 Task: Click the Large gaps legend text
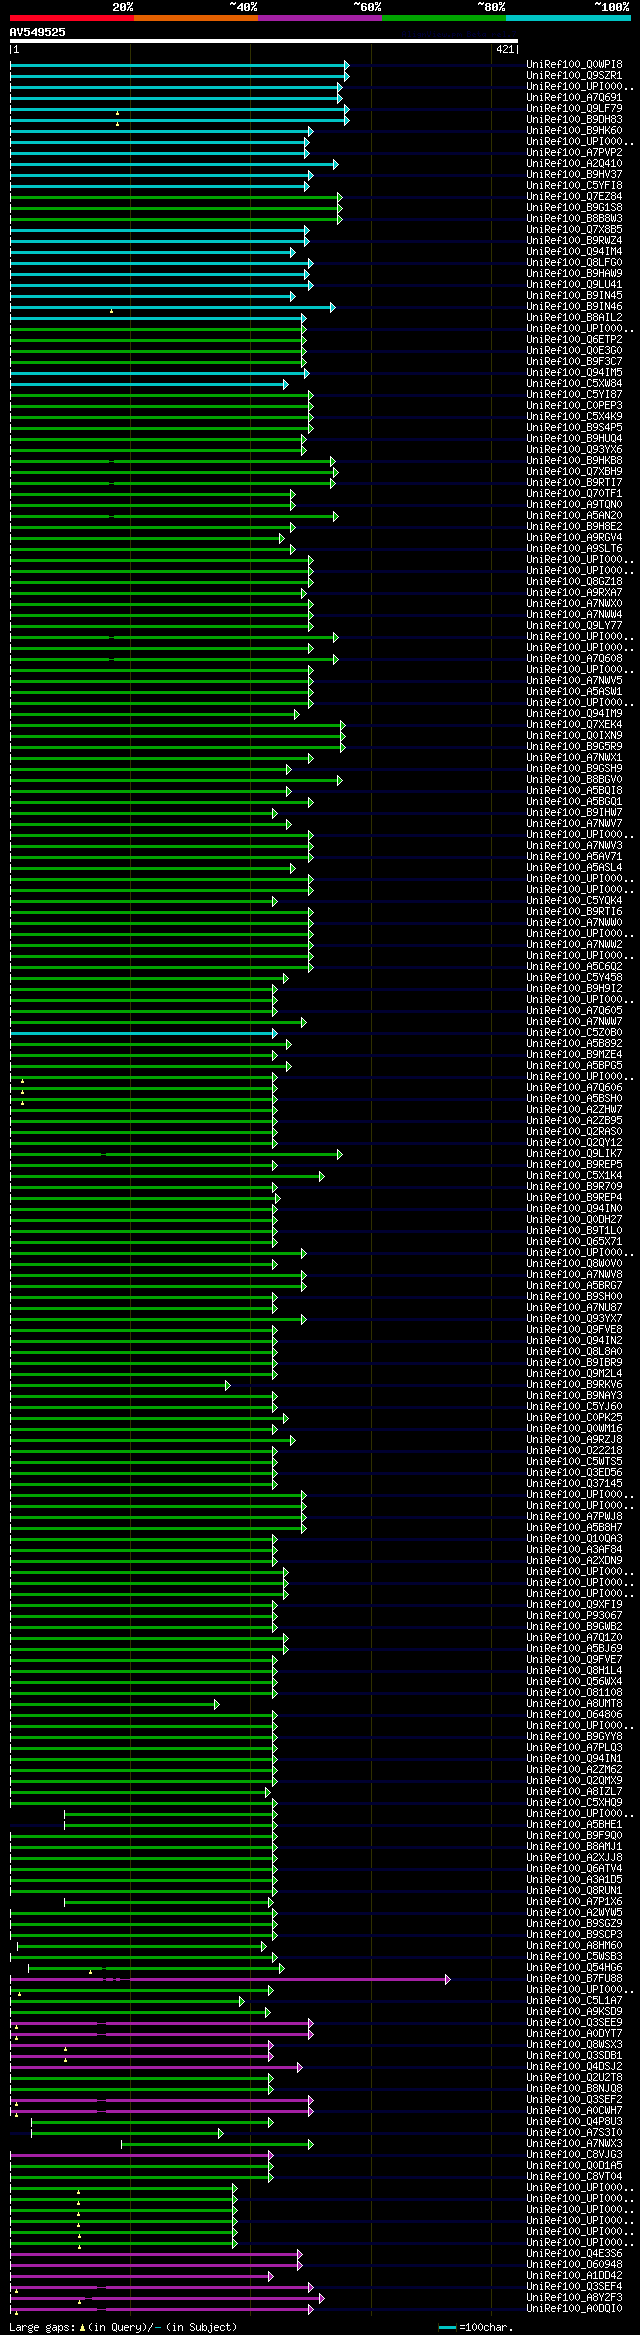click(123, 2327)
